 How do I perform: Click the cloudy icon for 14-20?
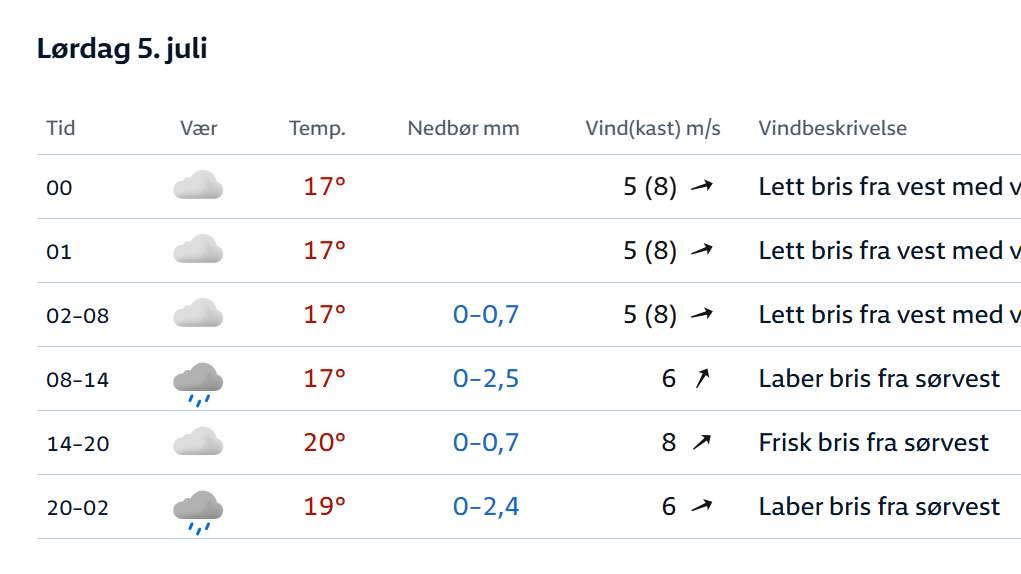click(x=198, y=441)
